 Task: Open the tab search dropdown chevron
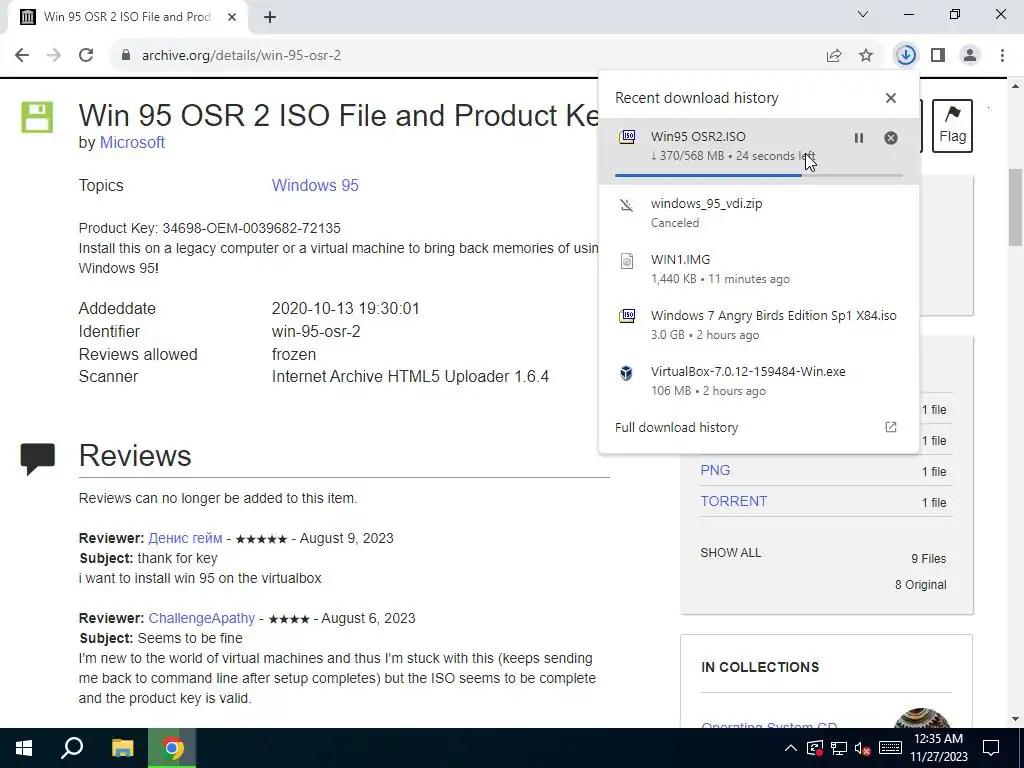click(863, 14)
